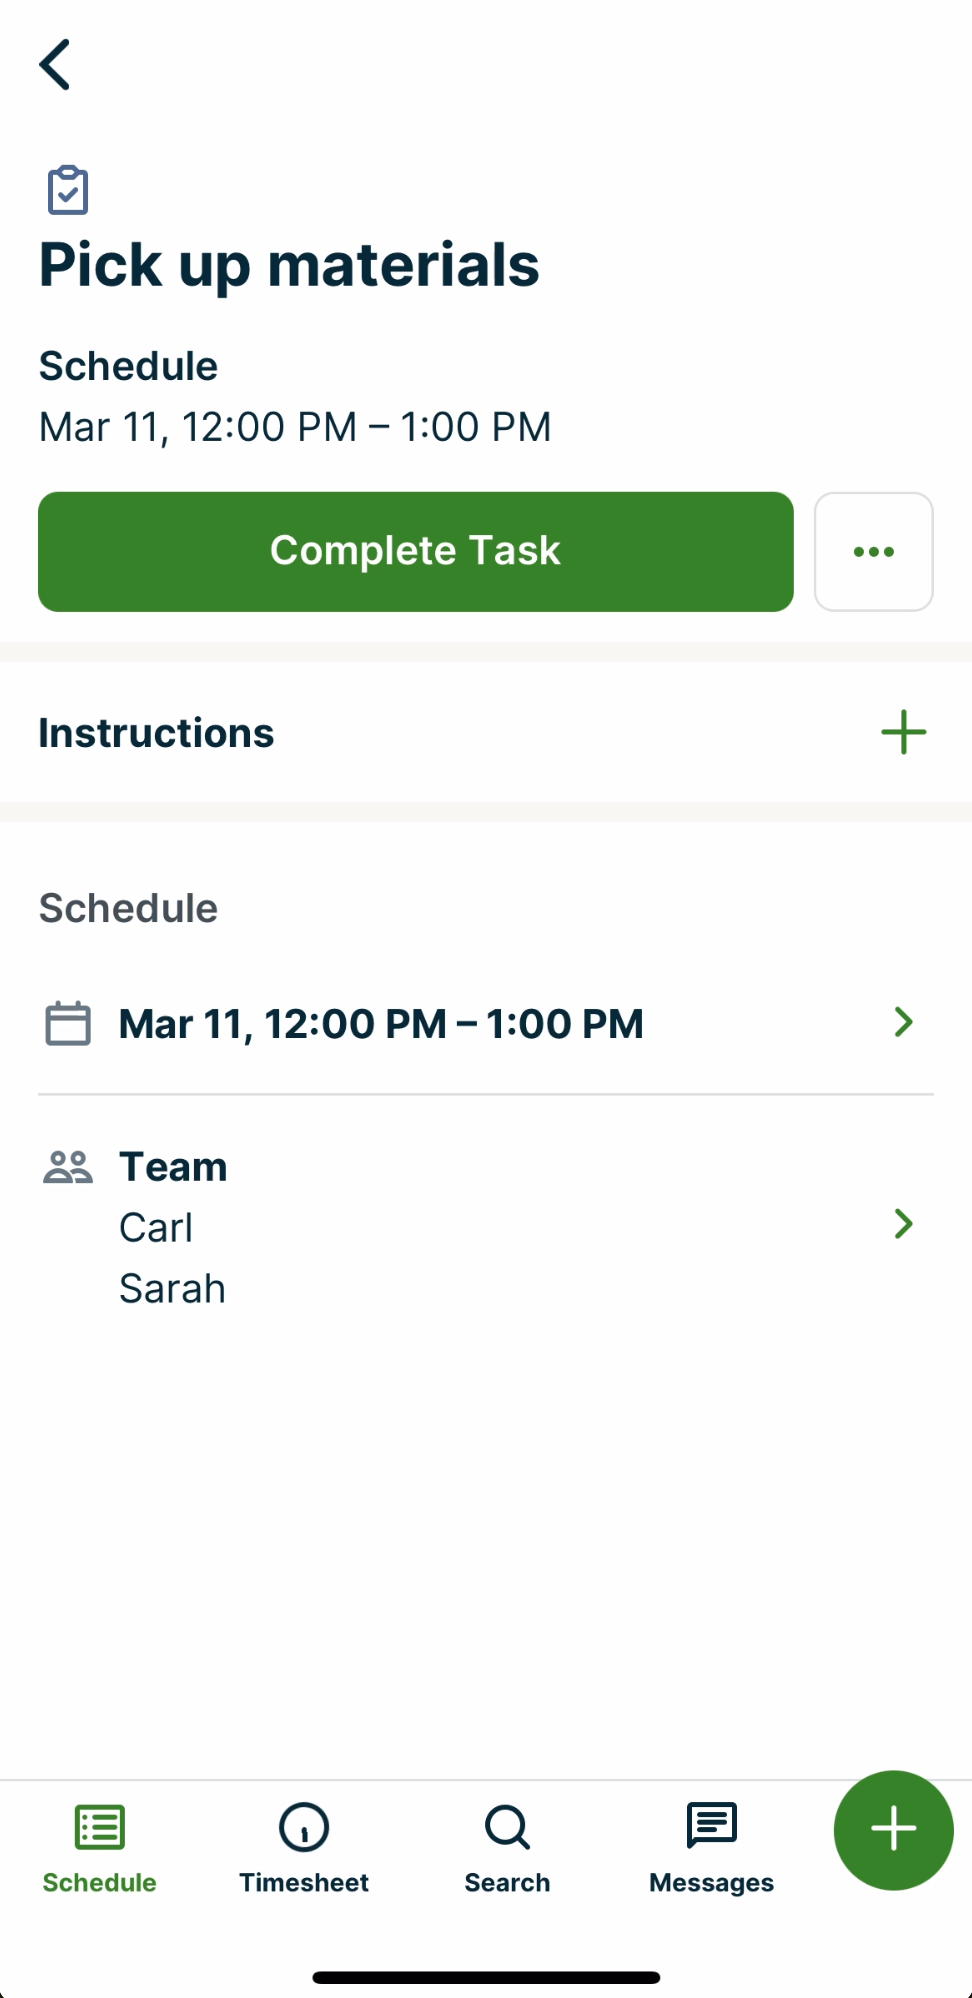Add instructions with the plus icon
972x1998 pixels.
(903, 732)
